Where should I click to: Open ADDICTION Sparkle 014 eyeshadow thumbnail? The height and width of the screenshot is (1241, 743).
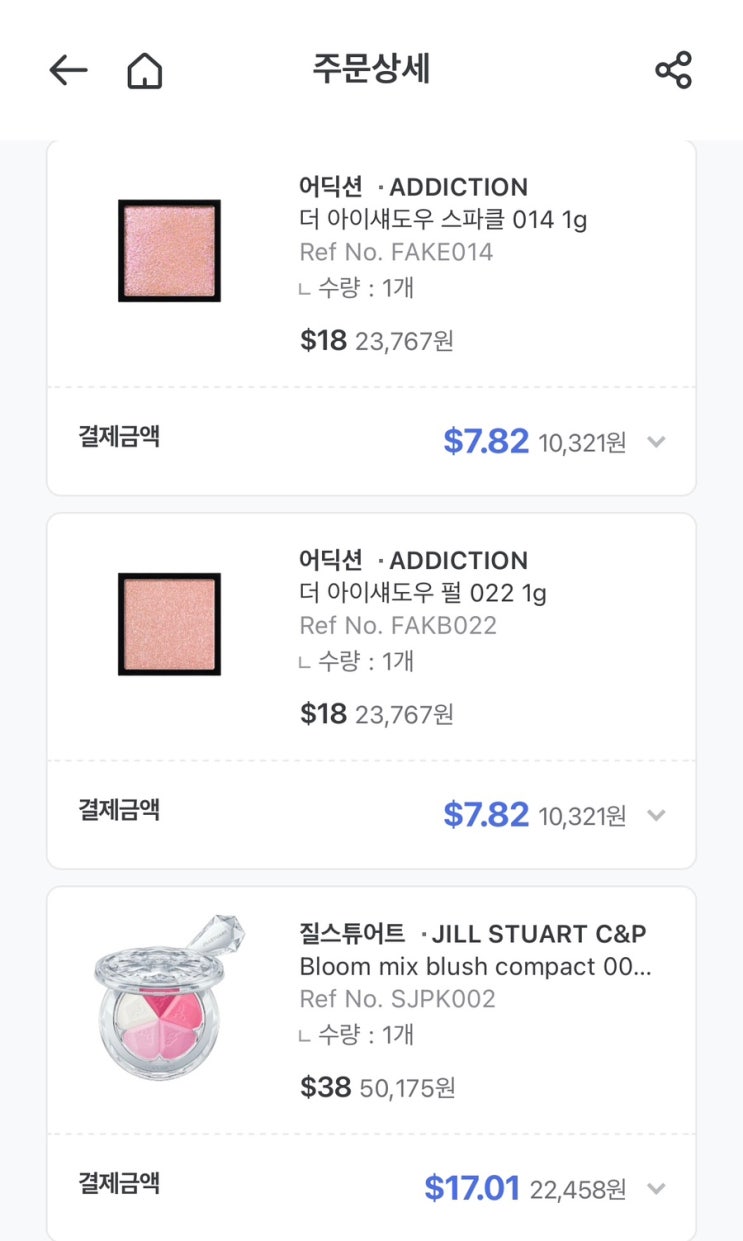click(x=169, y=251)
